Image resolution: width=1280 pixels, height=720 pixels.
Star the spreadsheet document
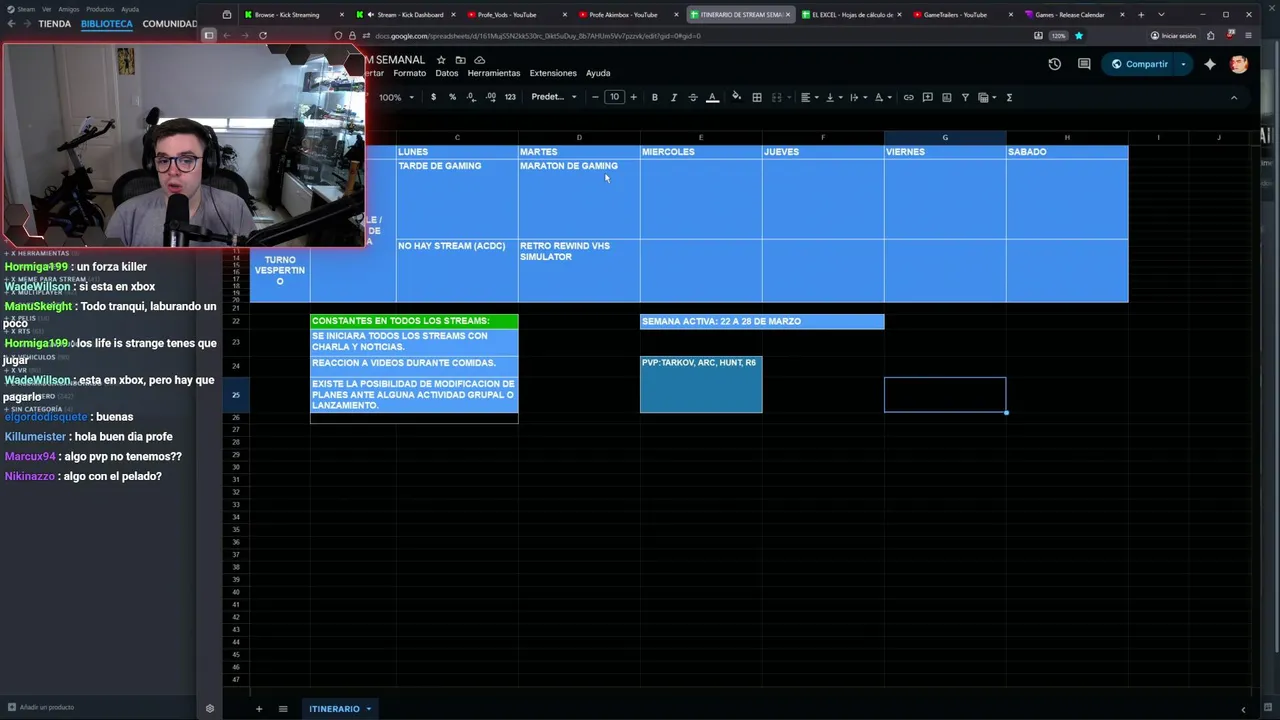441,60
